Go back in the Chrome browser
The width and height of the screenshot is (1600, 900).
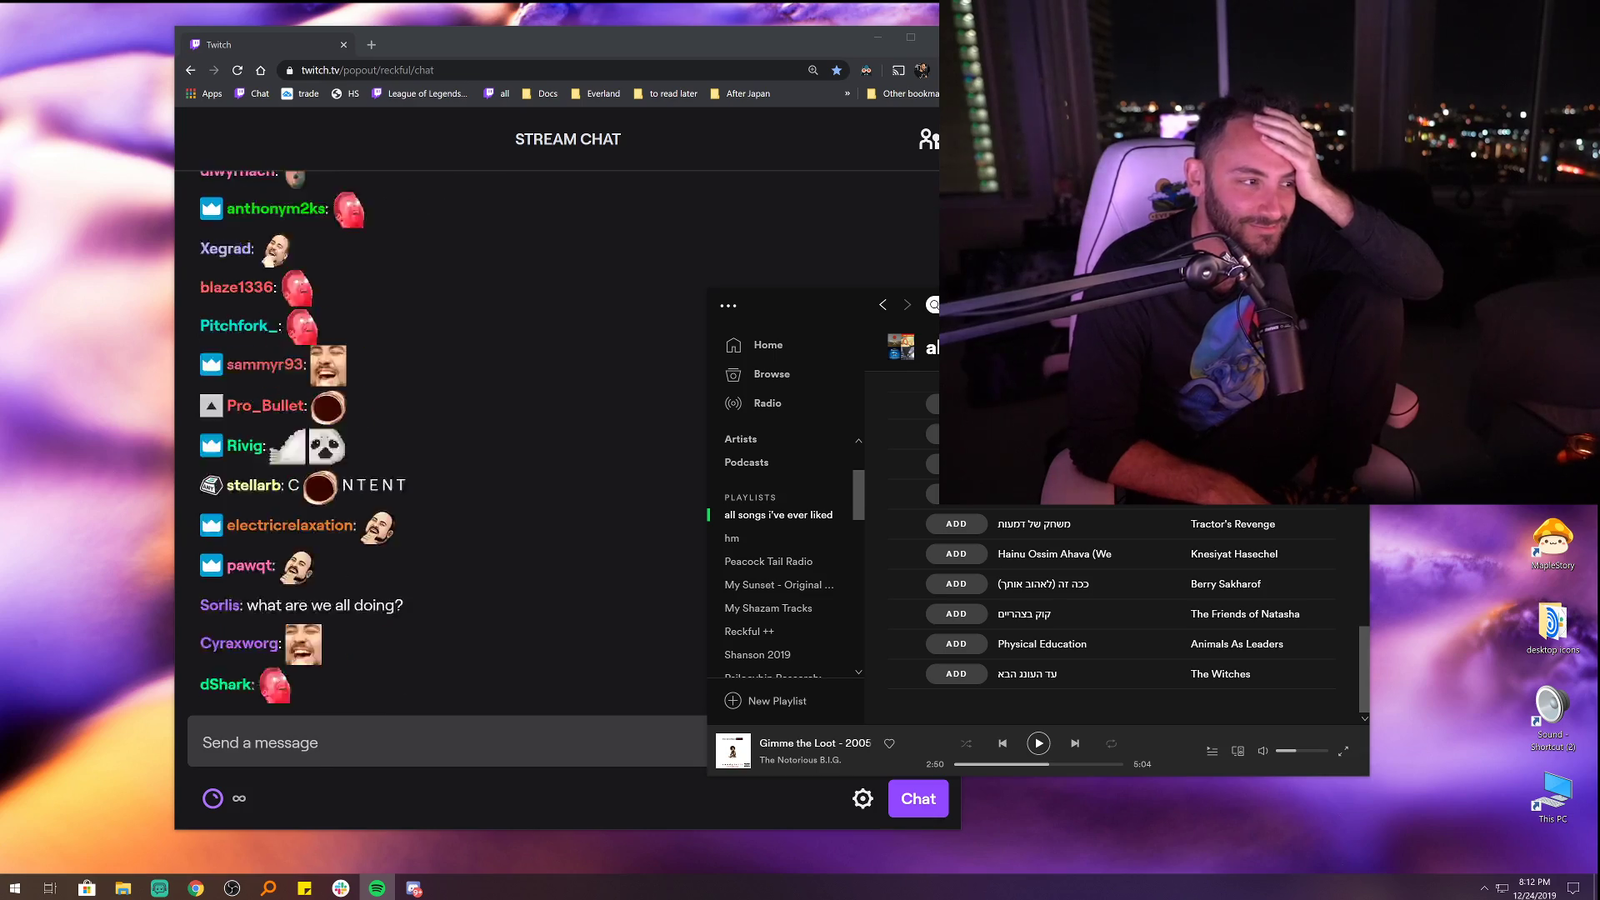[191, 70]
